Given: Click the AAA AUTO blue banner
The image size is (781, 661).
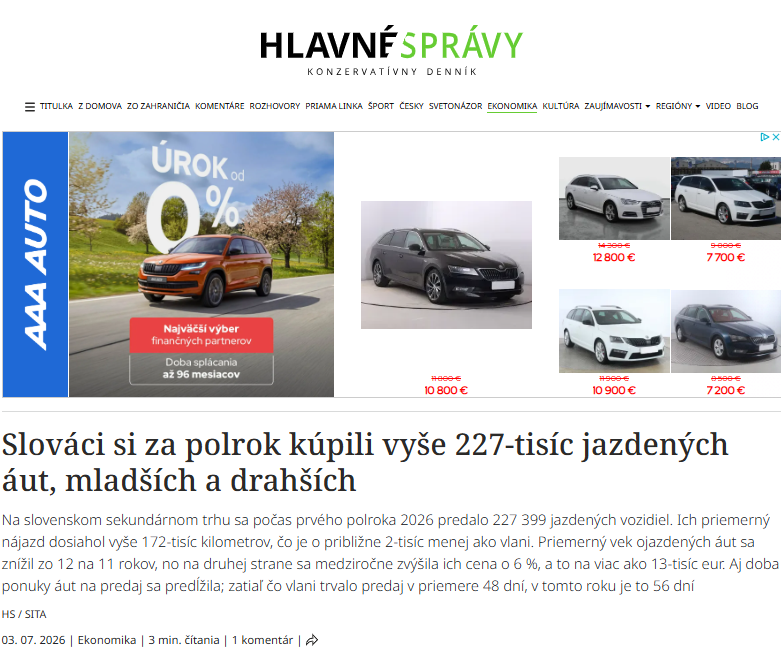Looking at the screenshot, I should coord(35,264).
